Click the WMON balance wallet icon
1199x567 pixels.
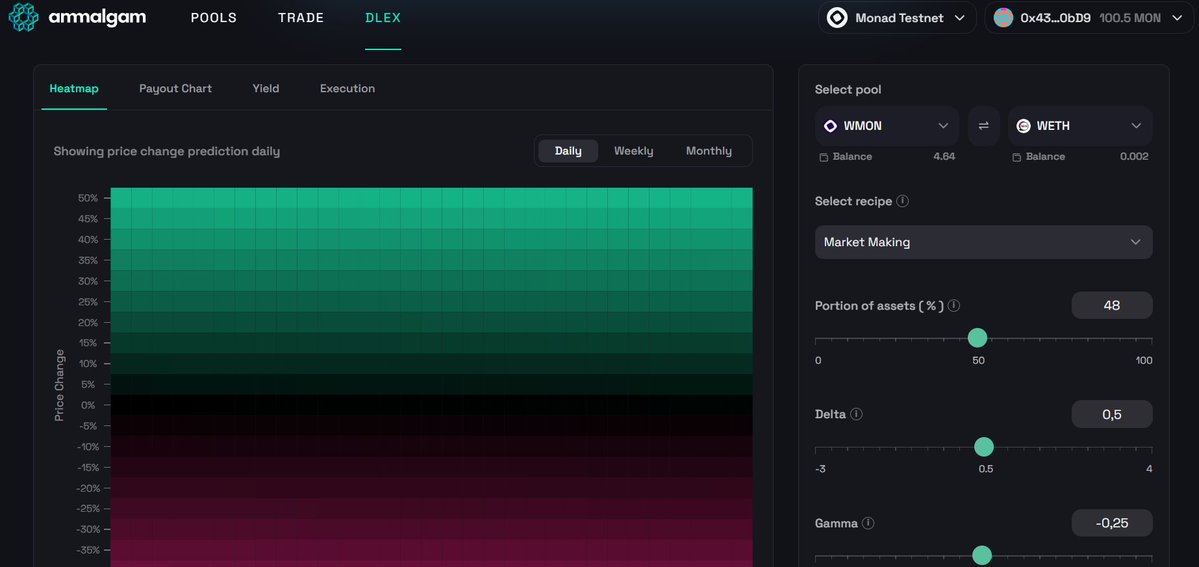tap(824, 157)
